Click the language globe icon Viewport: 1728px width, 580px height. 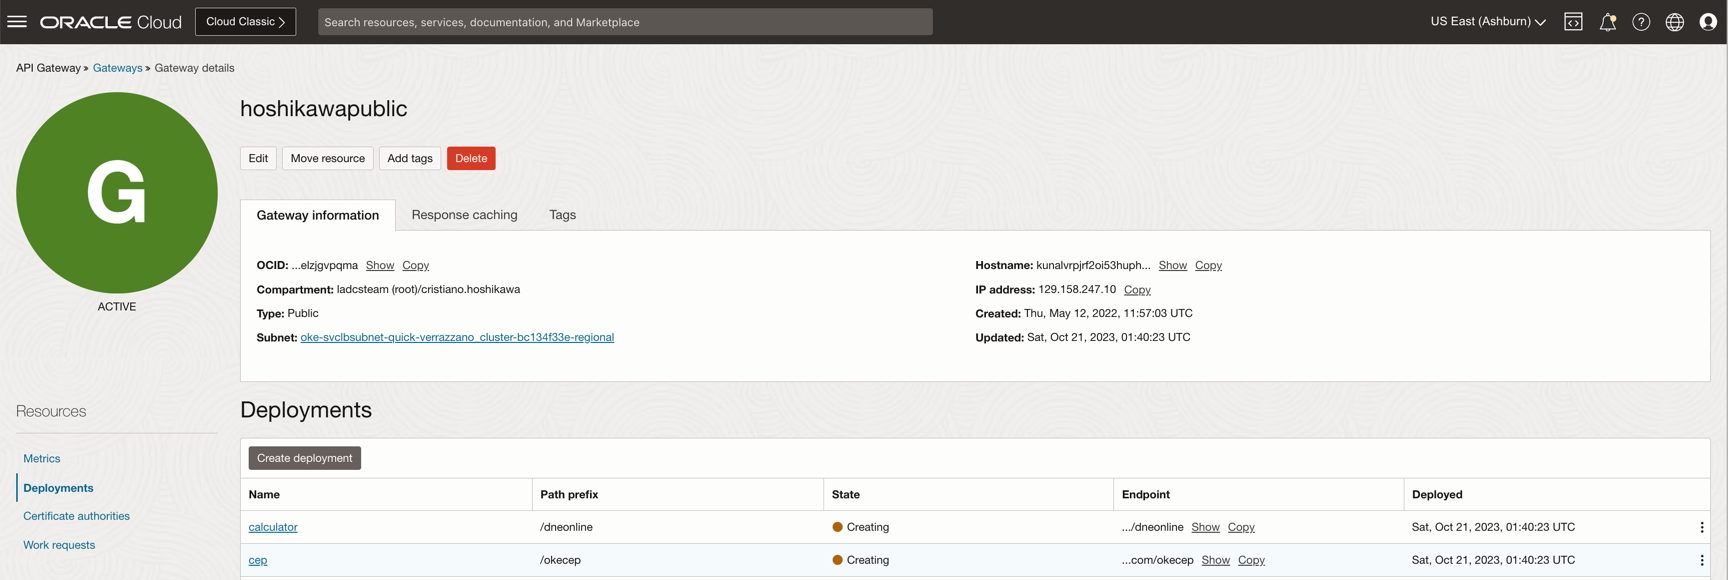[x=1674, y=22]
